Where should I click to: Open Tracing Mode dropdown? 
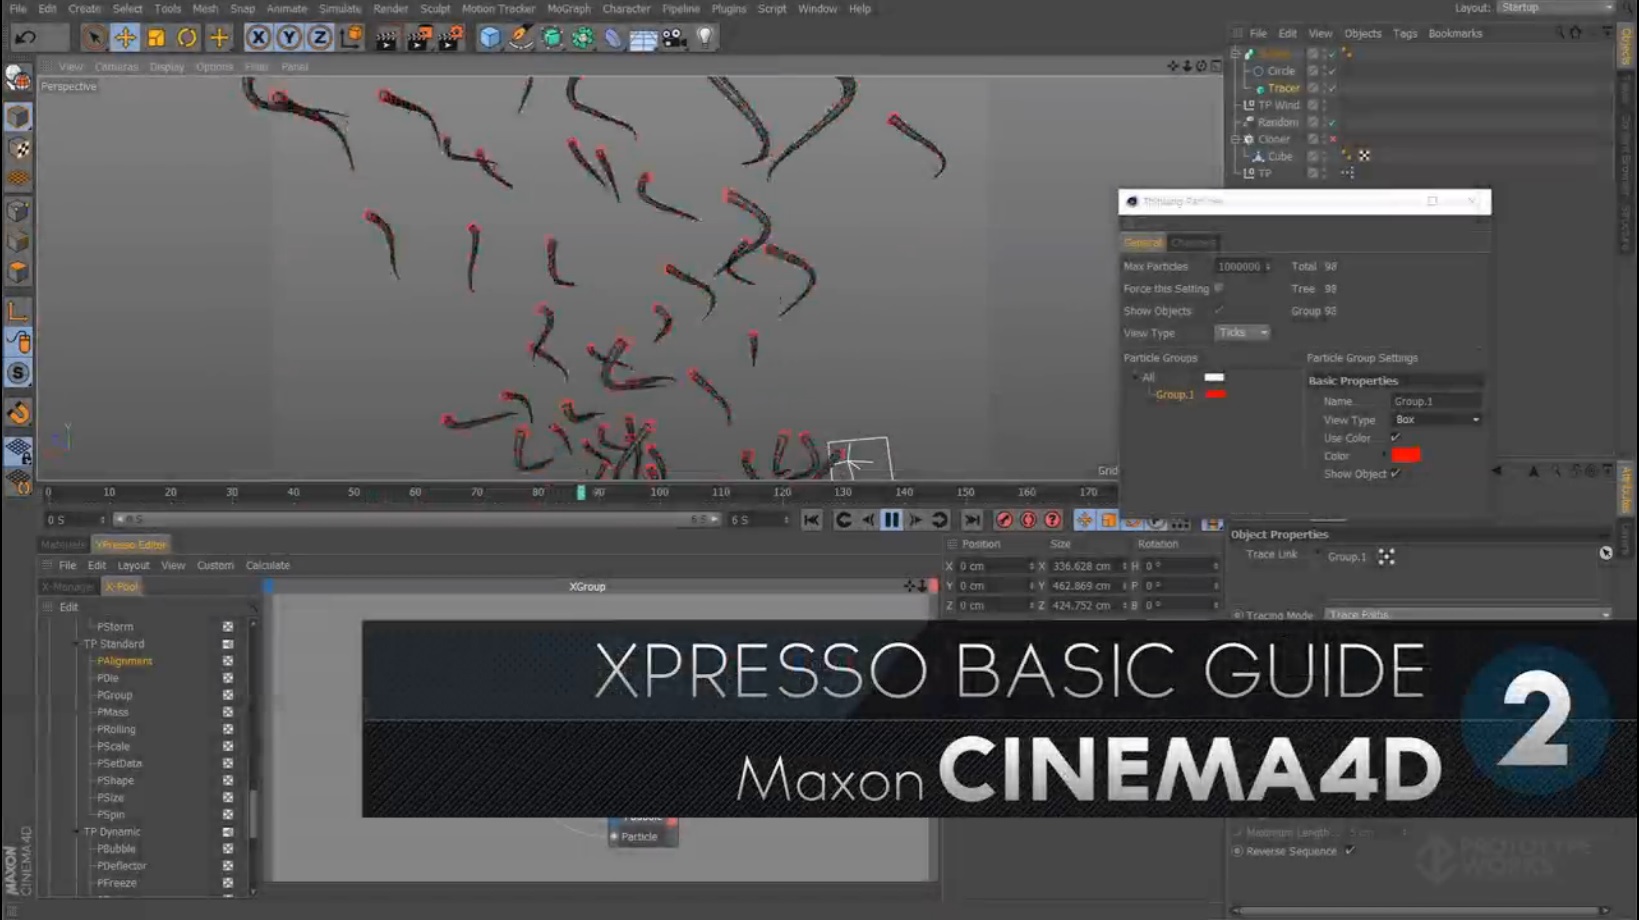(1468, 615)
